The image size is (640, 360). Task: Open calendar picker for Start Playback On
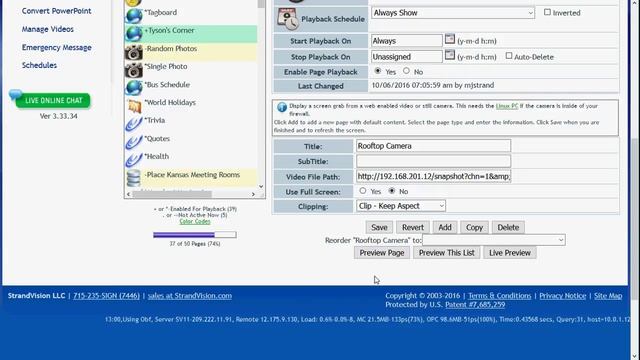449,39
